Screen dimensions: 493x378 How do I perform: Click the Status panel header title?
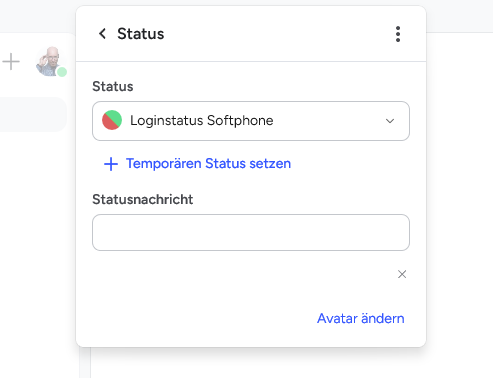click(141, 34)
